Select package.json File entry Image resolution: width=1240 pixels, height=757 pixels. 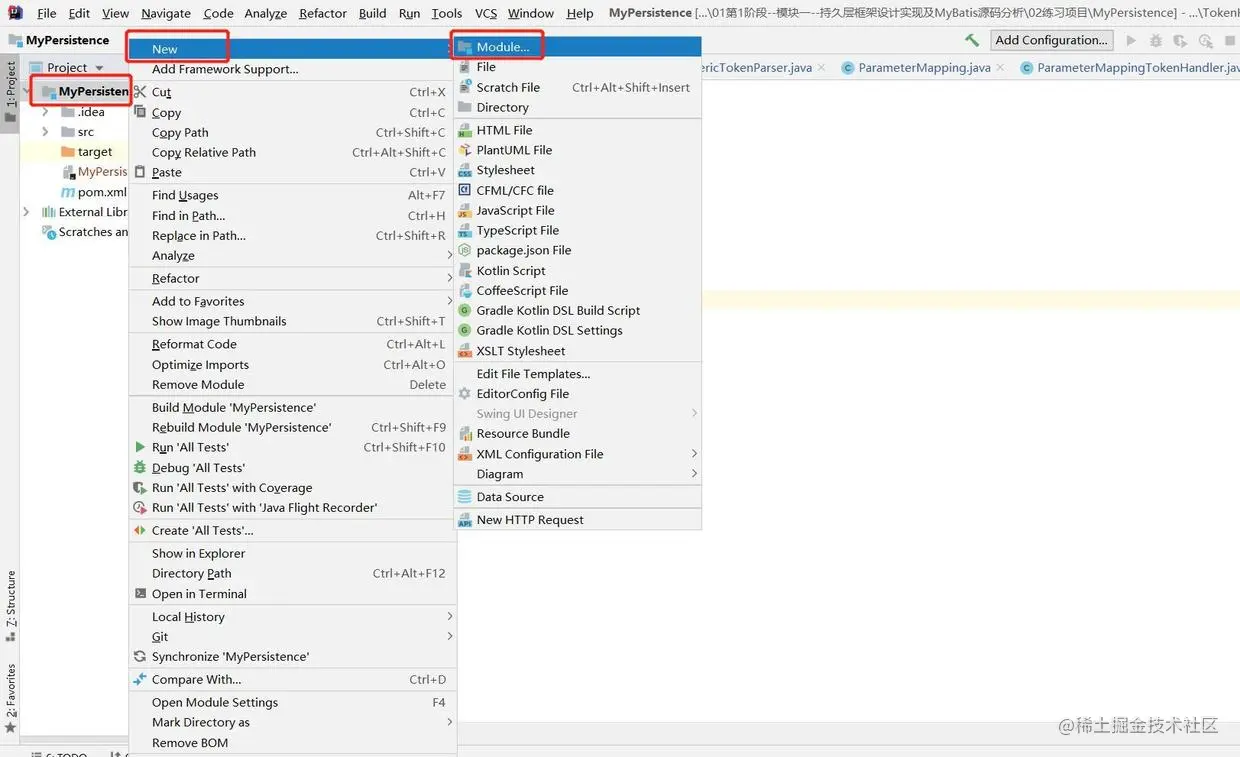577,250
